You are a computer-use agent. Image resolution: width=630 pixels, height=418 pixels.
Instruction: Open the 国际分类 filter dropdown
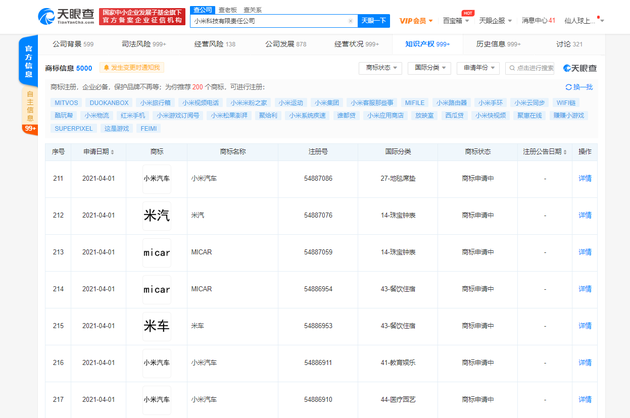tap(430, 68)
